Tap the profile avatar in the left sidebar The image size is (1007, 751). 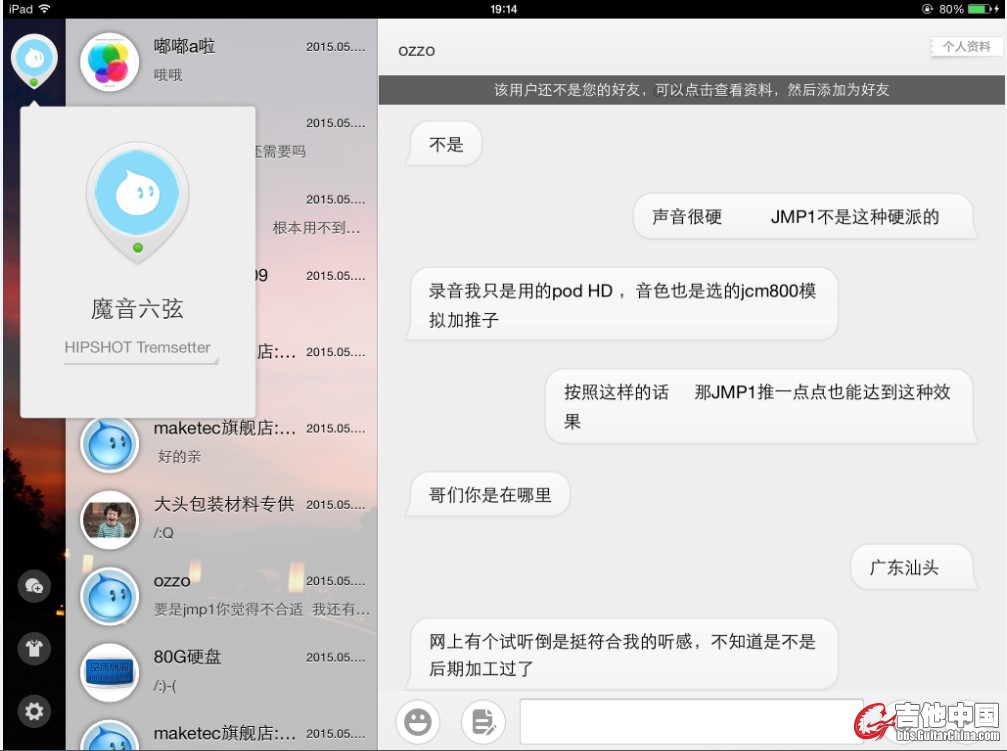tap(34, 60)
